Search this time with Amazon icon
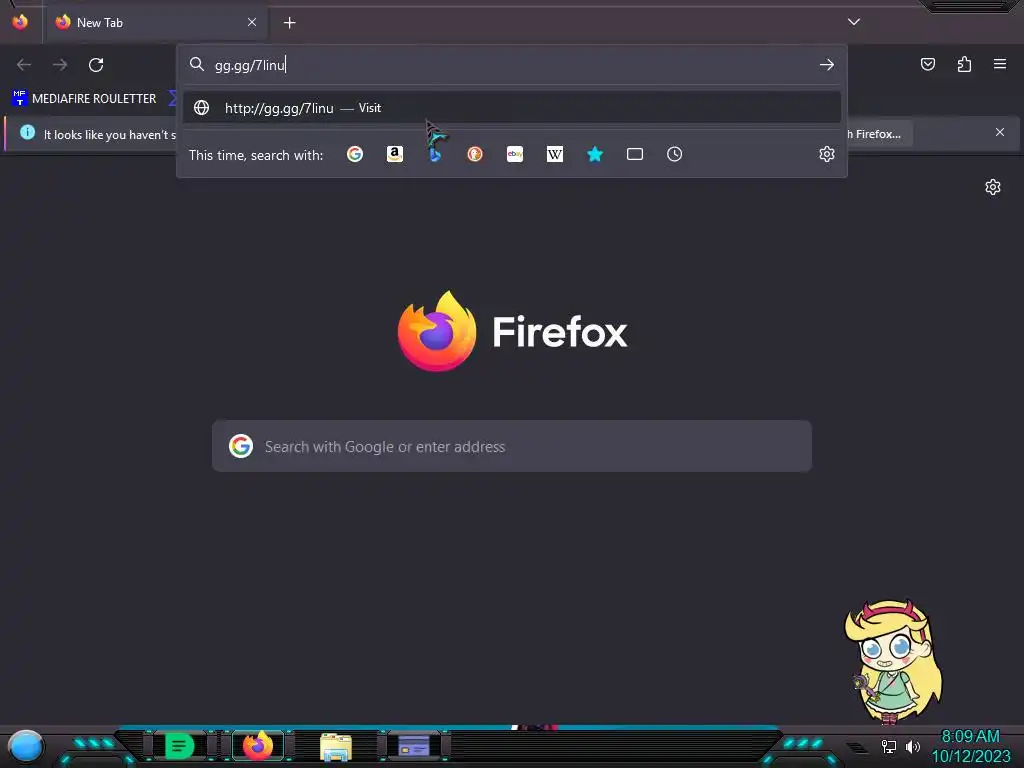 [x=394, y=154]
